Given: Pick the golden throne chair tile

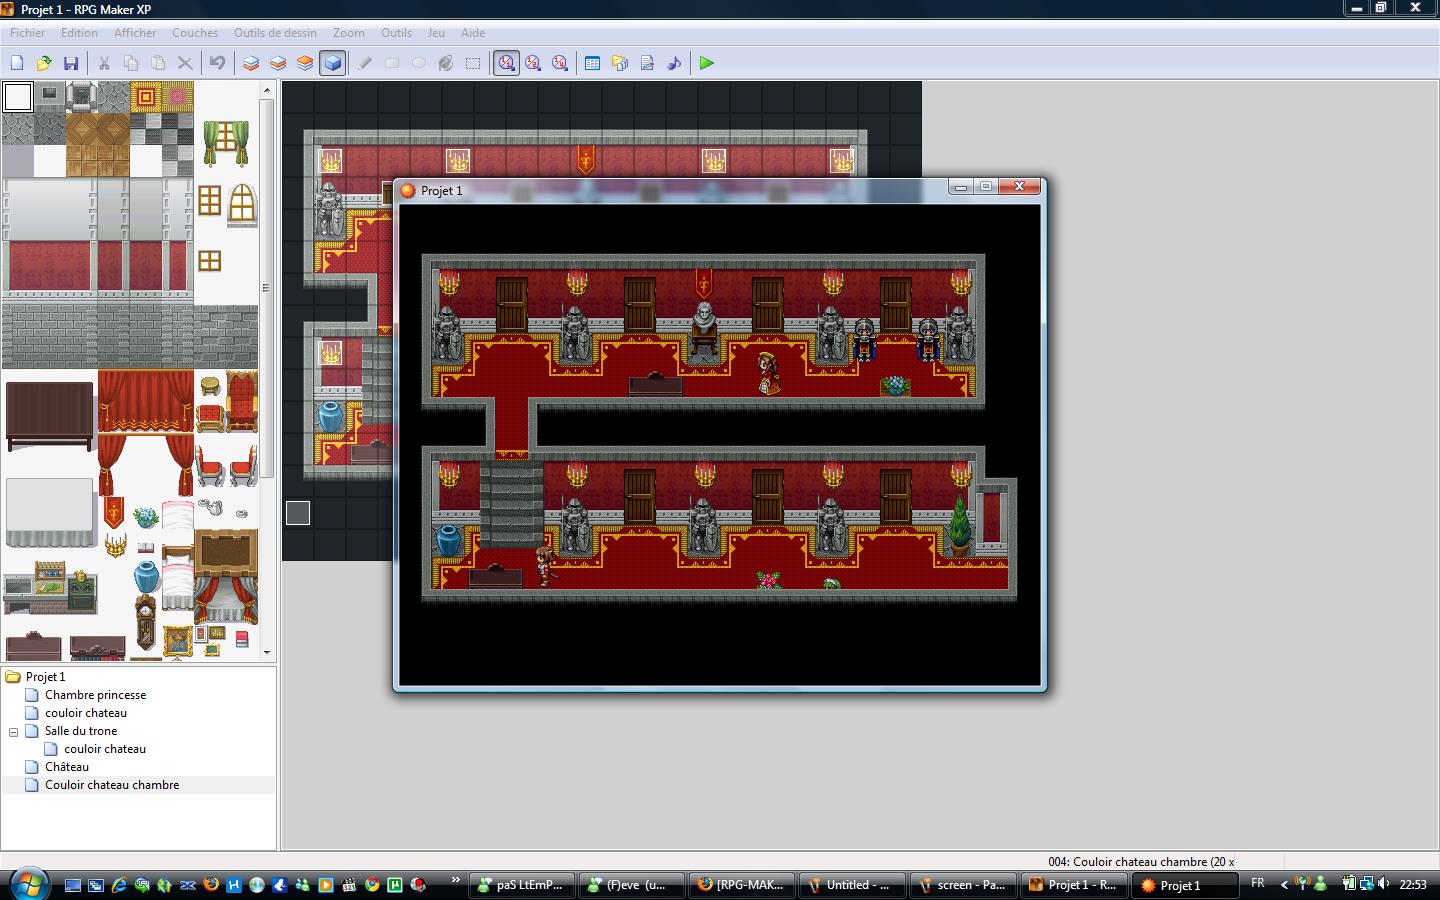Looking at the screenshot, I should click(x=242, y=402).
